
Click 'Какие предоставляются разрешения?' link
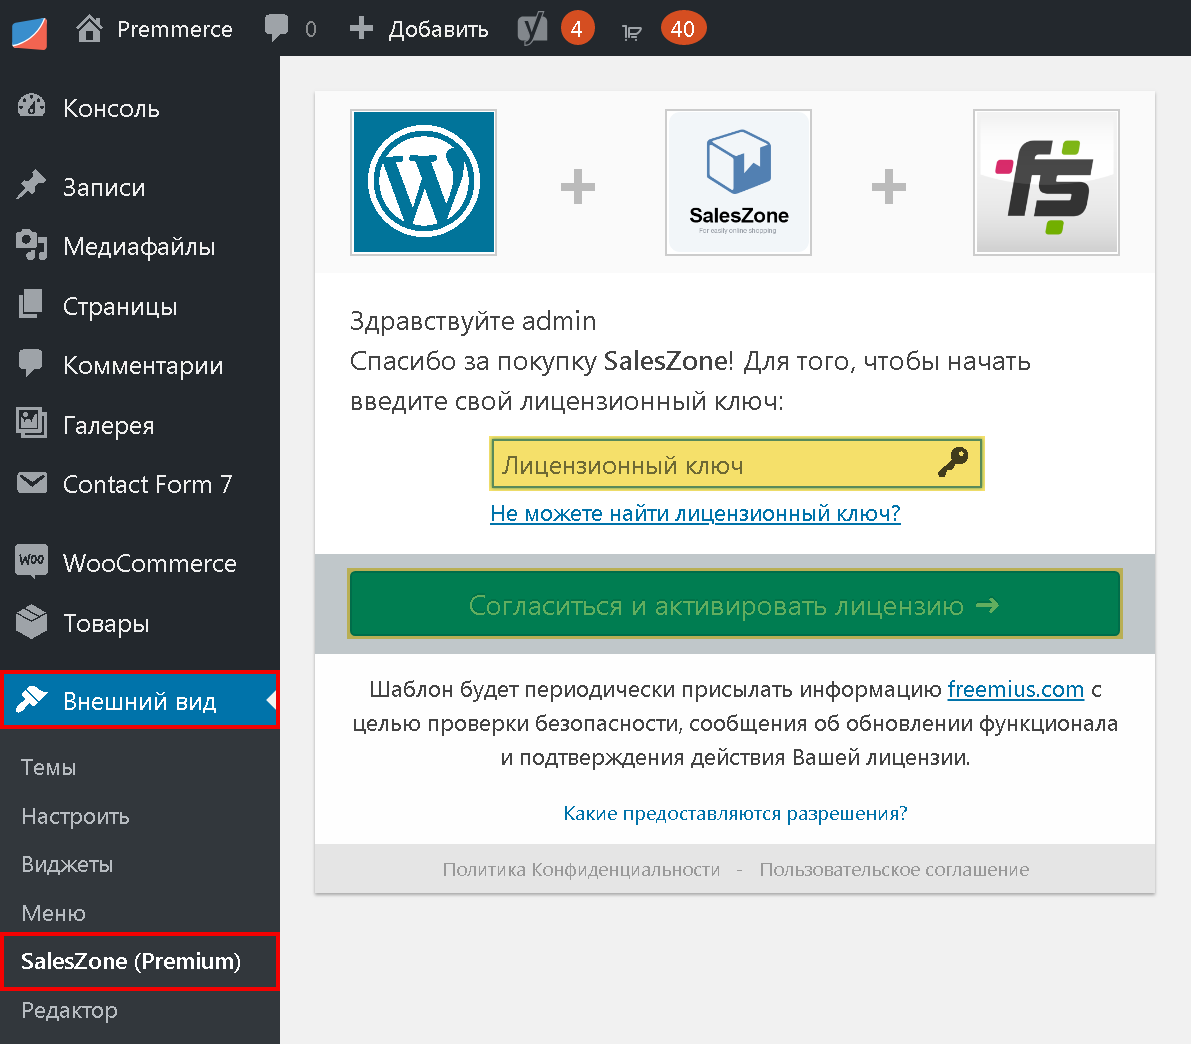735,813
